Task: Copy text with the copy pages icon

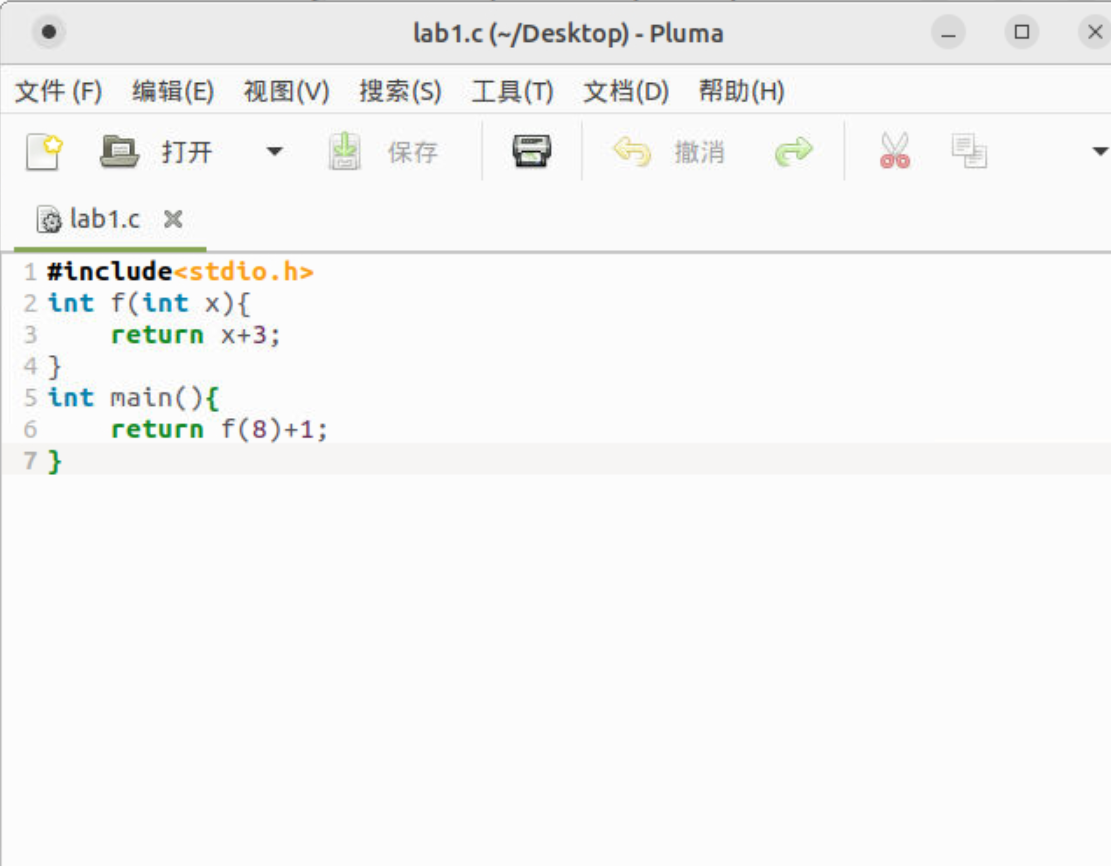Action: 968,150
